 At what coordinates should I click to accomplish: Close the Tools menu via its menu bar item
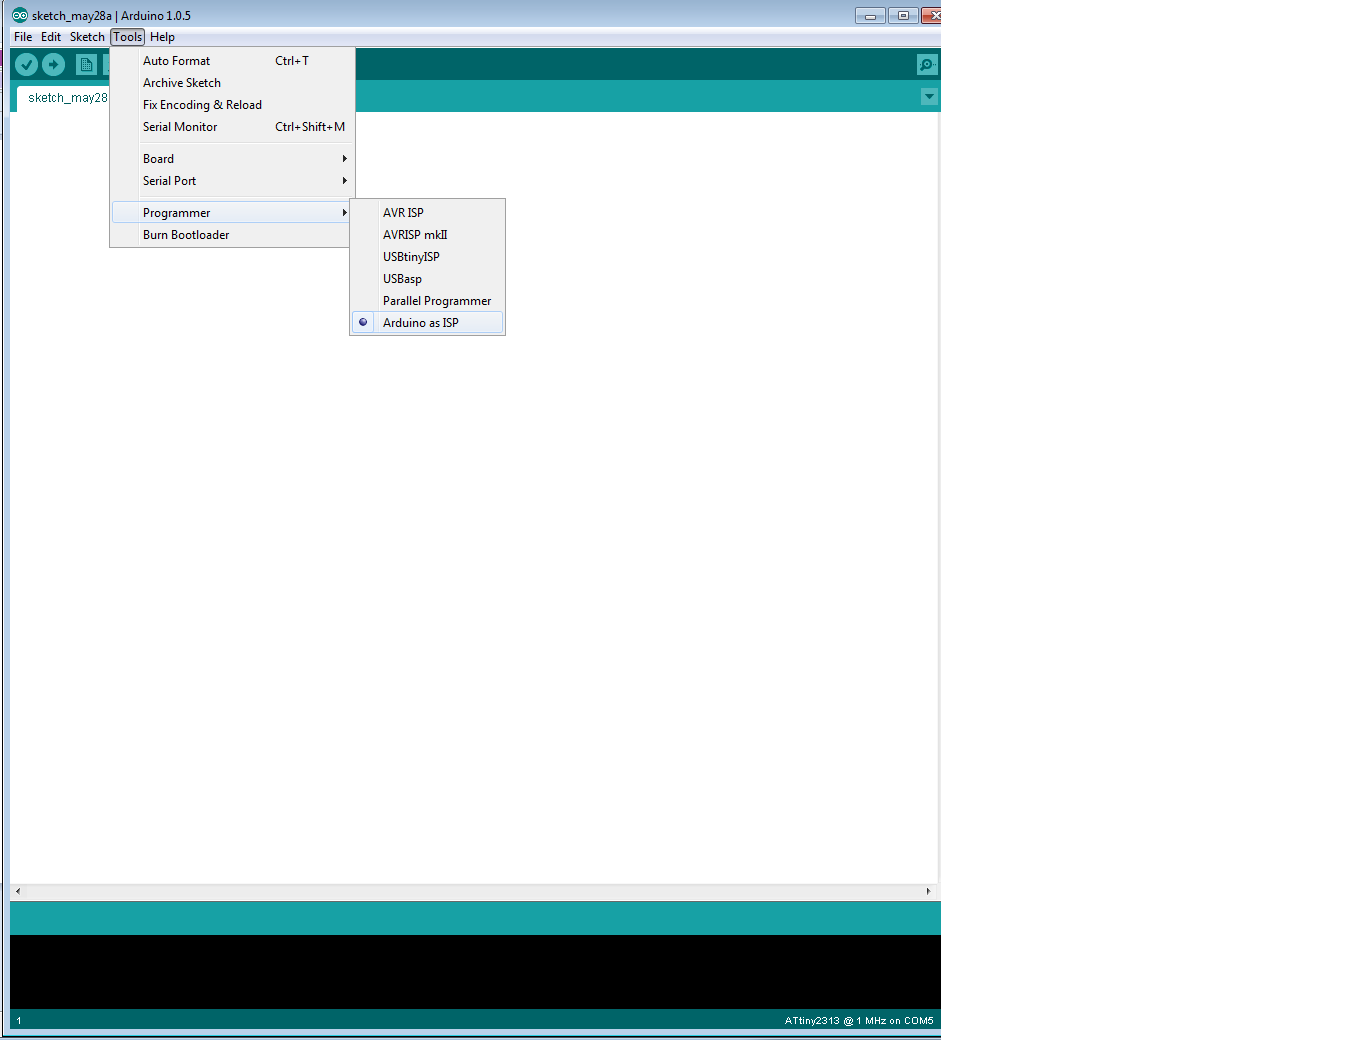click(x=128, y=37)
